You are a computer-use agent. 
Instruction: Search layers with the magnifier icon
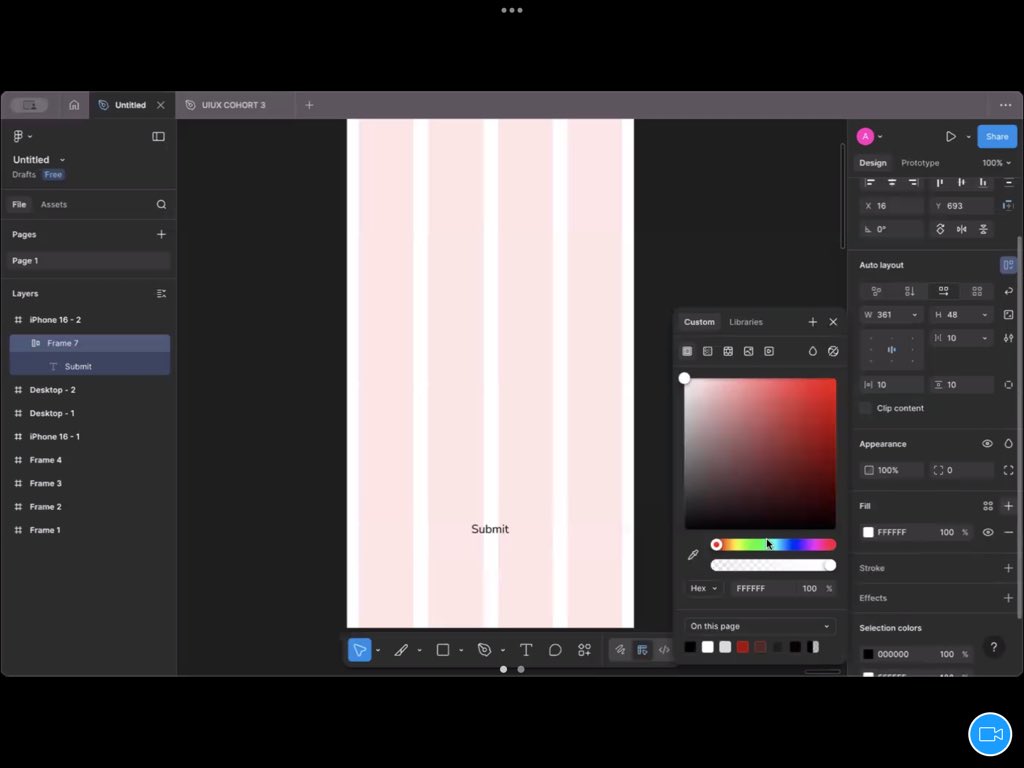click(161, 204)
